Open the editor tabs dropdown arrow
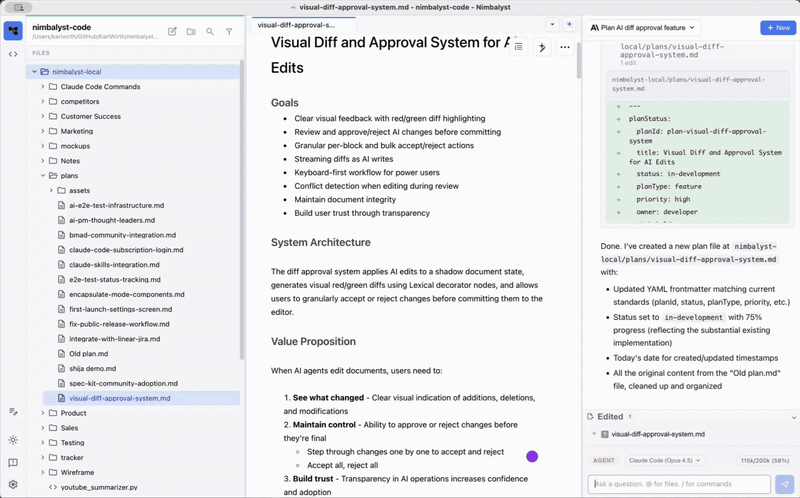Viewport: 800px width, 498px height. 552,24
